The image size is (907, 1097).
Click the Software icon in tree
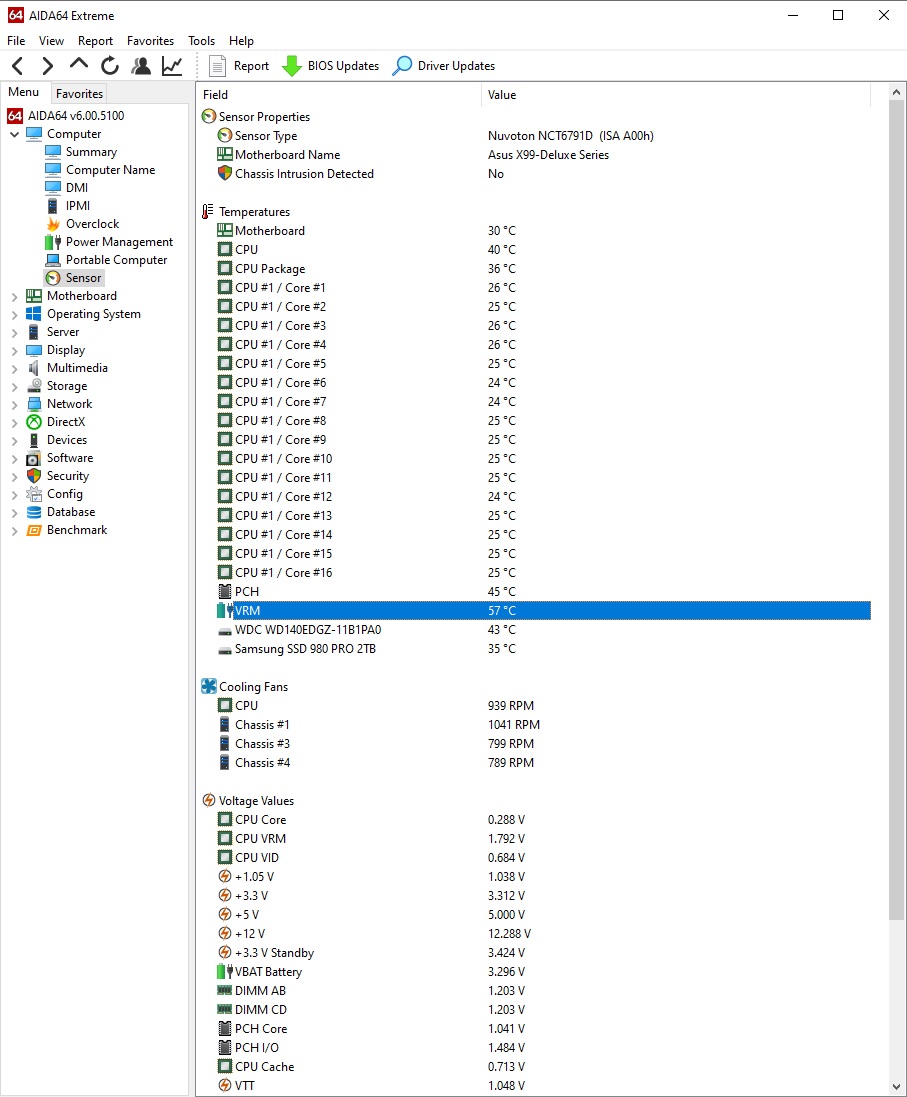34,458
